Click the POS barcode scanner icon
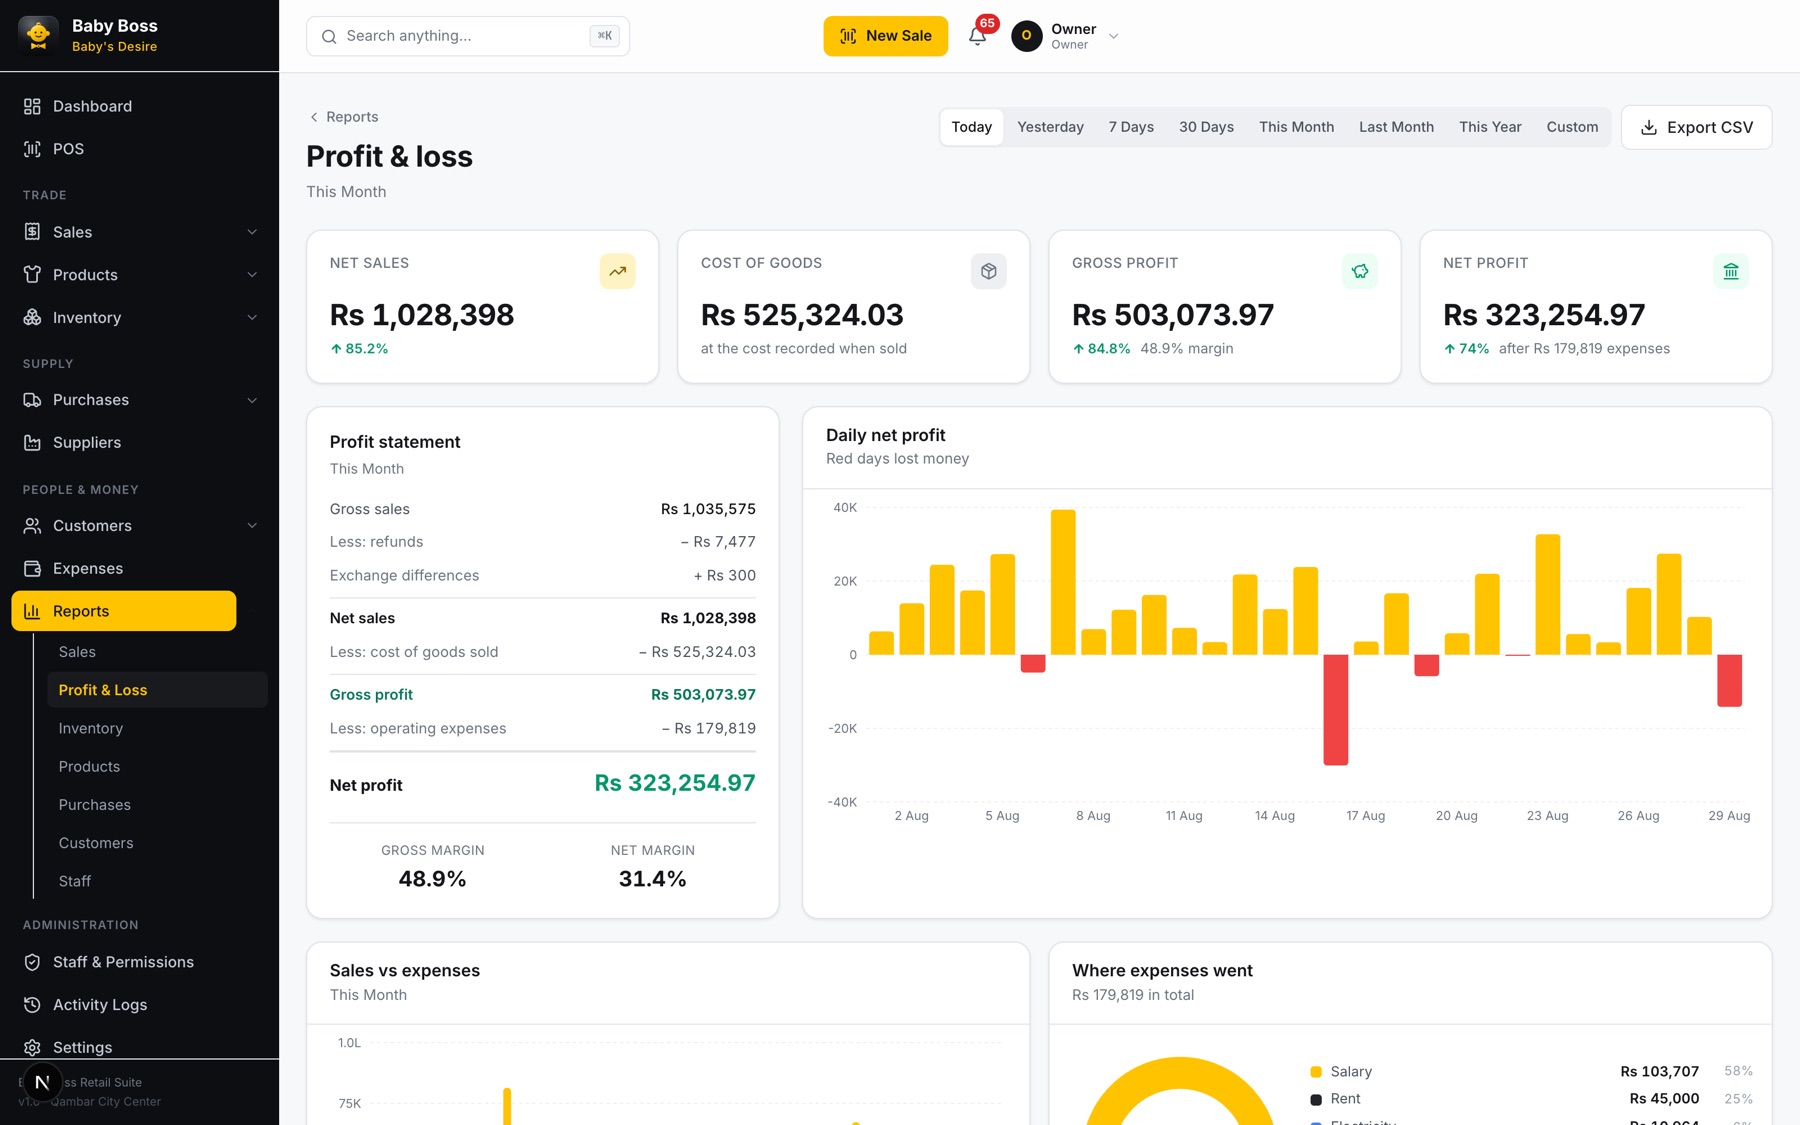 coord(32,149)
